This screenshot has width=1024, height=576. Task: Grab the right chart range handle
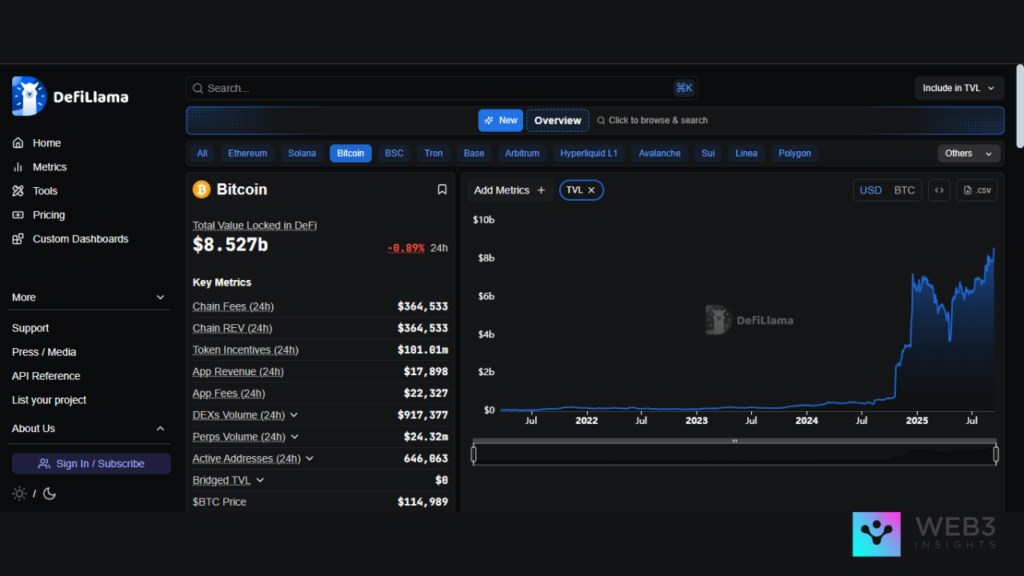click(x=995, y=454)
